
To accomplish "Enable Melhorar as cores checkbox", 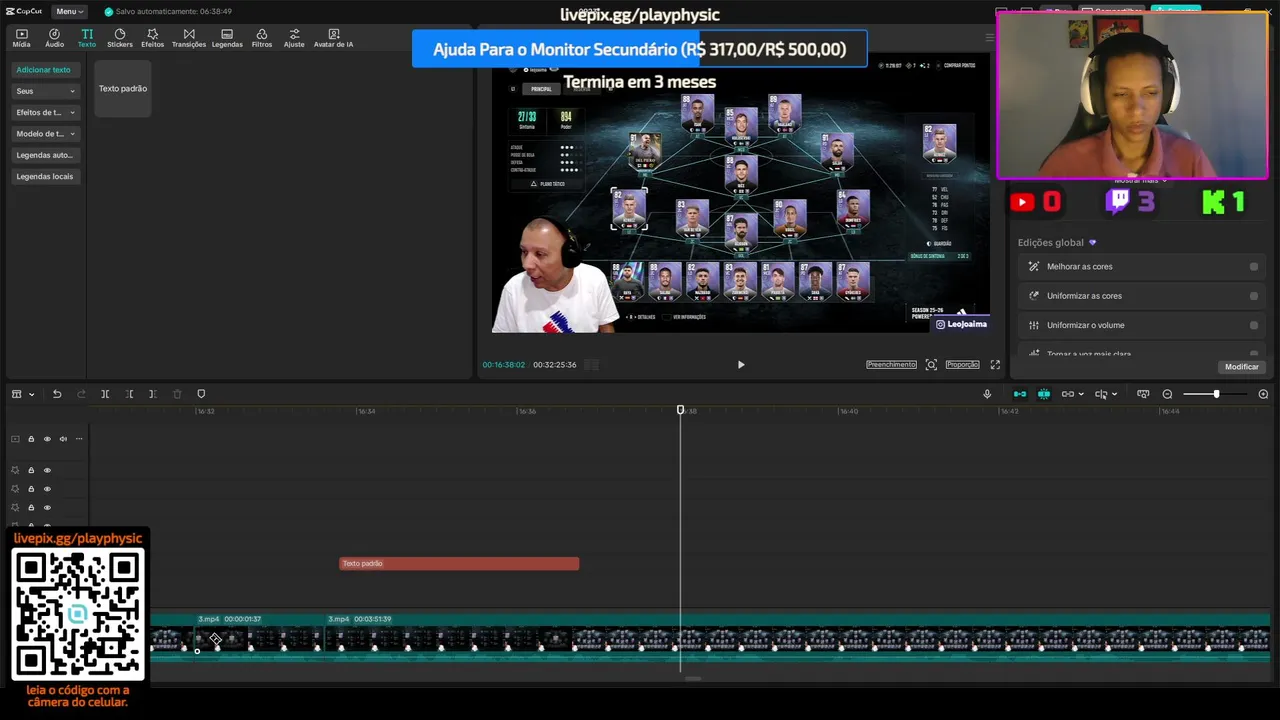I will [1254, 267].
